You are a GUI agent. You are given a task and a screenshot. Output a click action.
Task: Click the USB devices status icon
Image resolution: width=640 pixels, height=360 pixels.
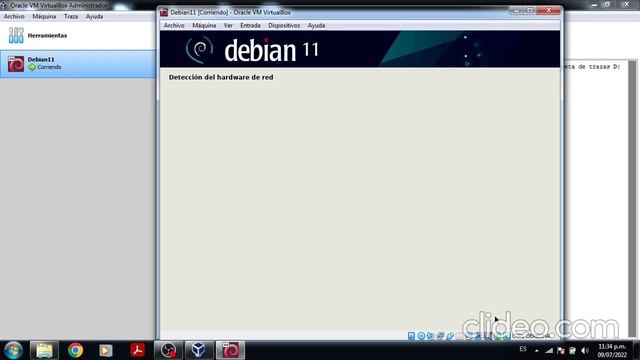450,336
